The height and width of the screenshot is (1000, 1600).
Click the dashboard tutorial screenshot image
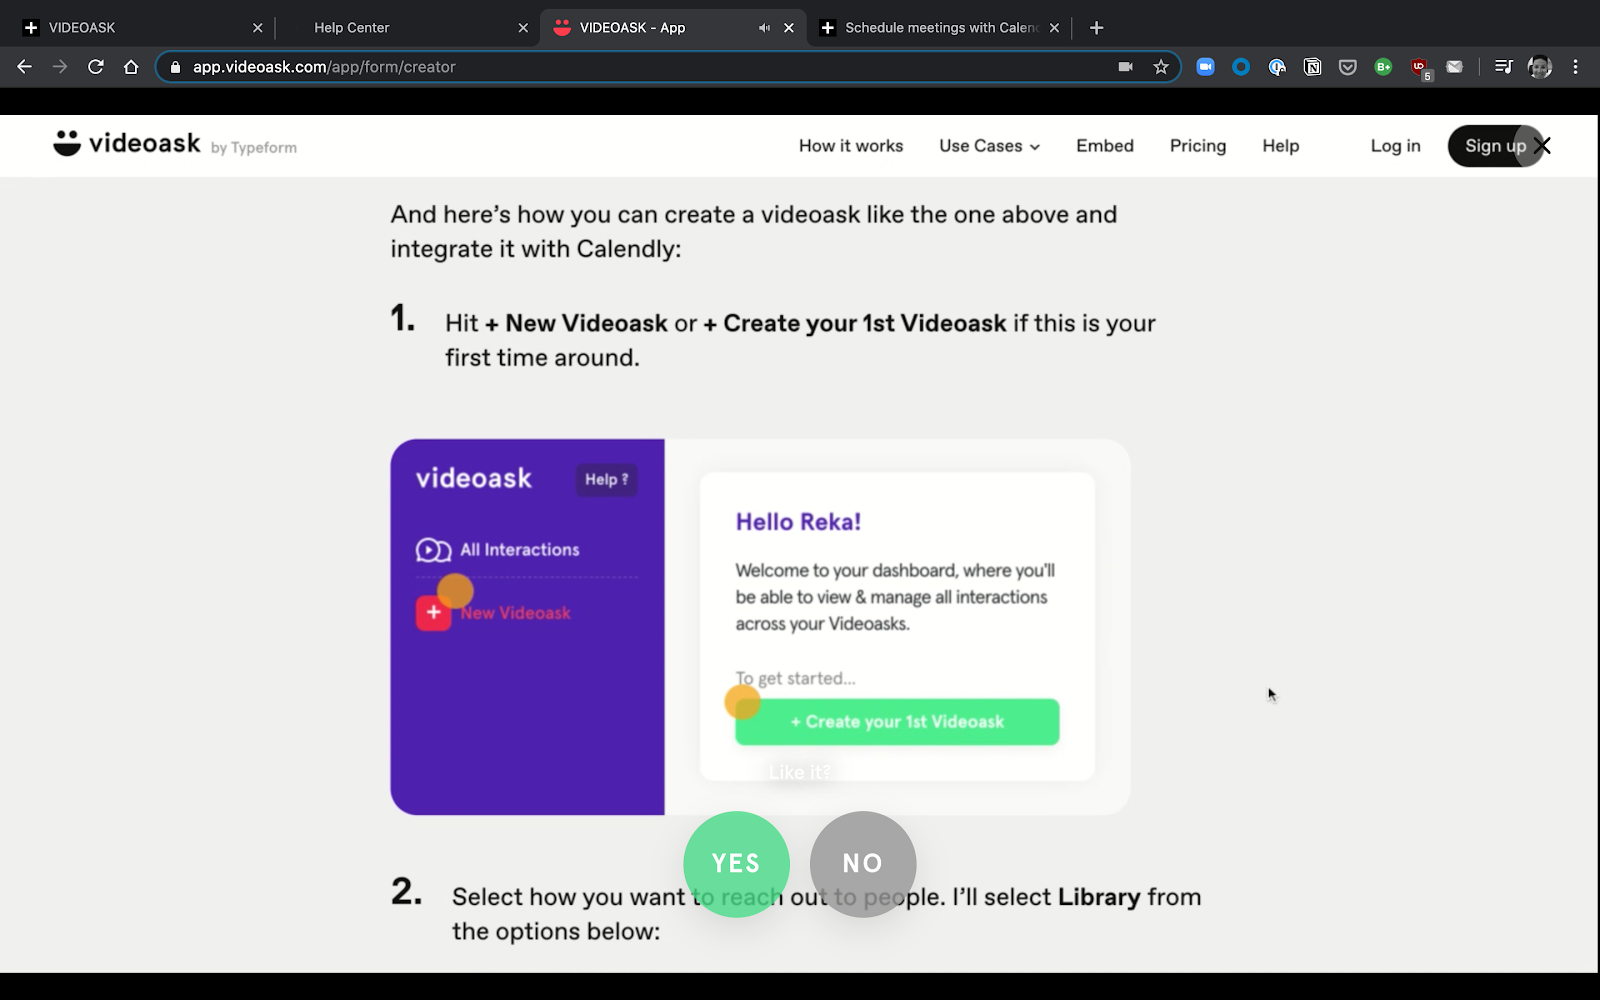[760, 627]
